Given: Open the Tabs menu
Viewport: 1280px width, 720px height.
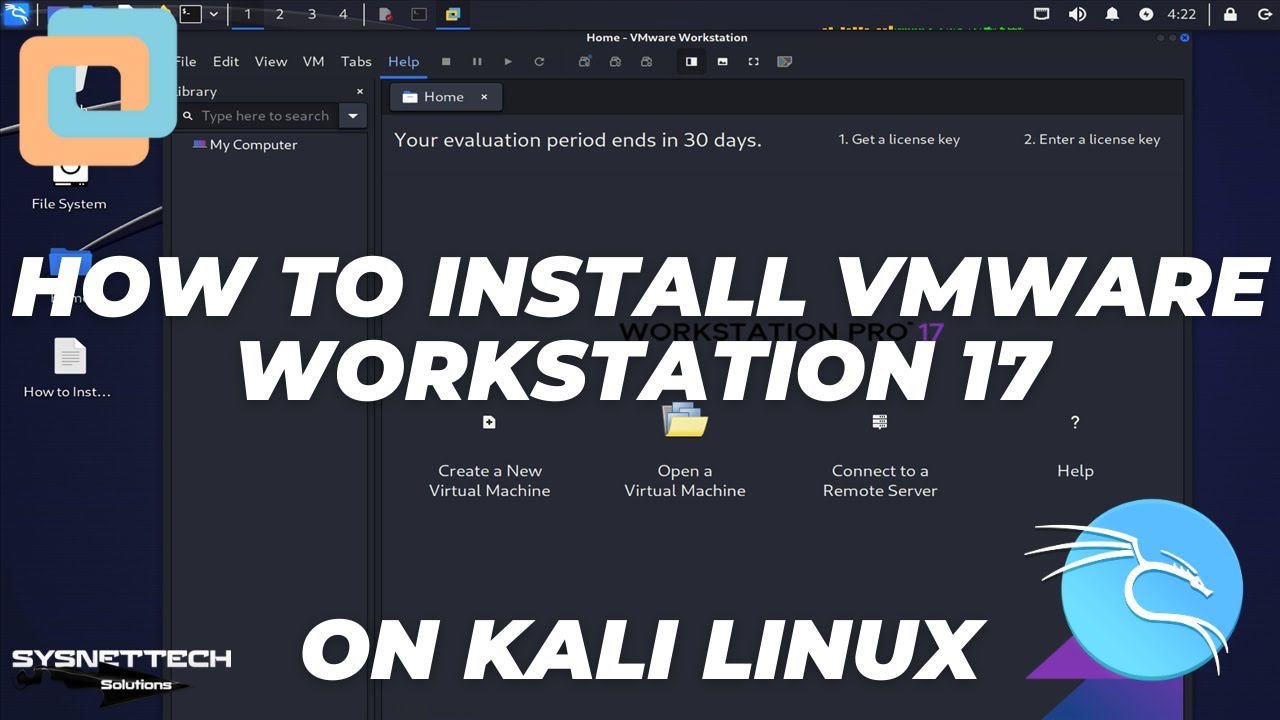Looking at the screenshot, I should (356, 61).
